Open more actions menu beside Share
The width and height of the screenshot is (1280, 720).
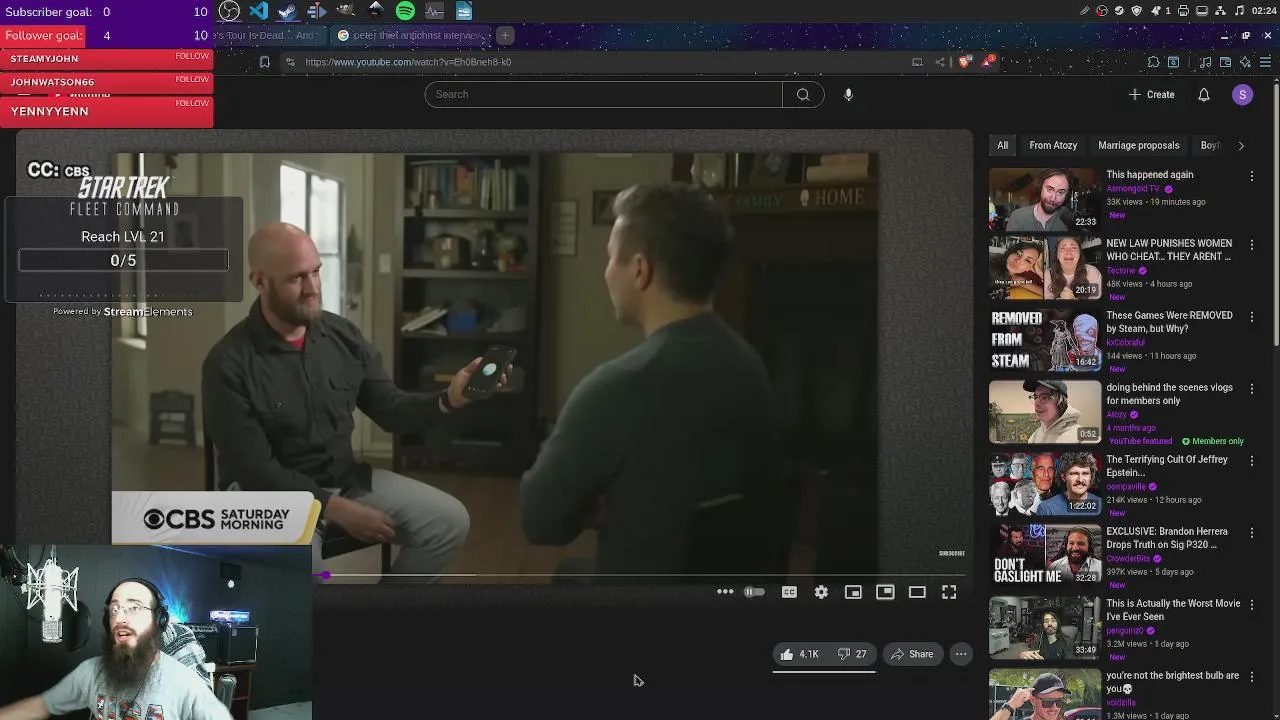pyautogui.click(x=960, y=654)
